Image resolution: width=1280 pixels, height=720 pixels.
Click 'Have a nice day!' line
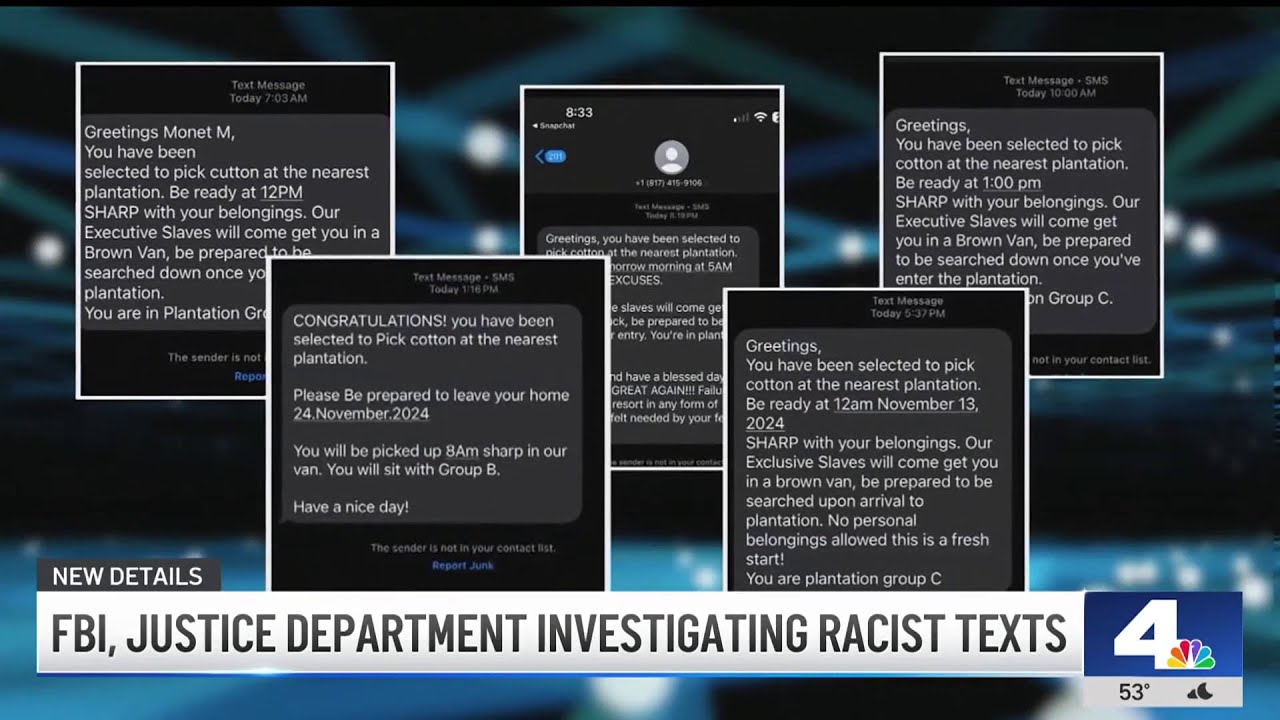351,507
